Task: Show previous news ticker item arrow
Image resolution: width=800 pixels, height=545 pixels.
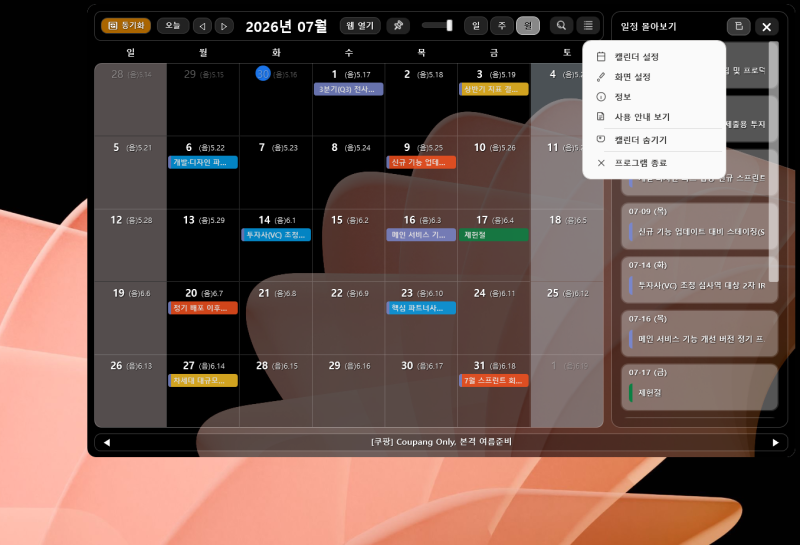Action: point(107,442)
